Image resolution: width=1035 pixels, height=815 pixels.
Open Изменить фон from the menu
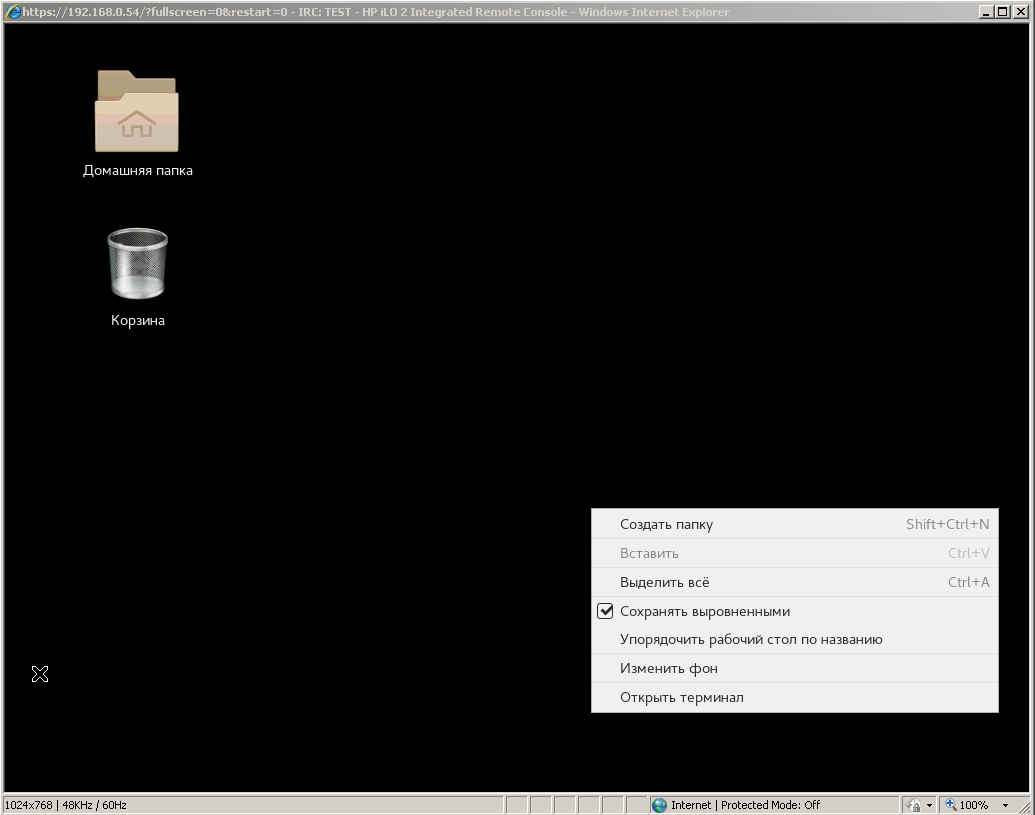click(669, 668)
